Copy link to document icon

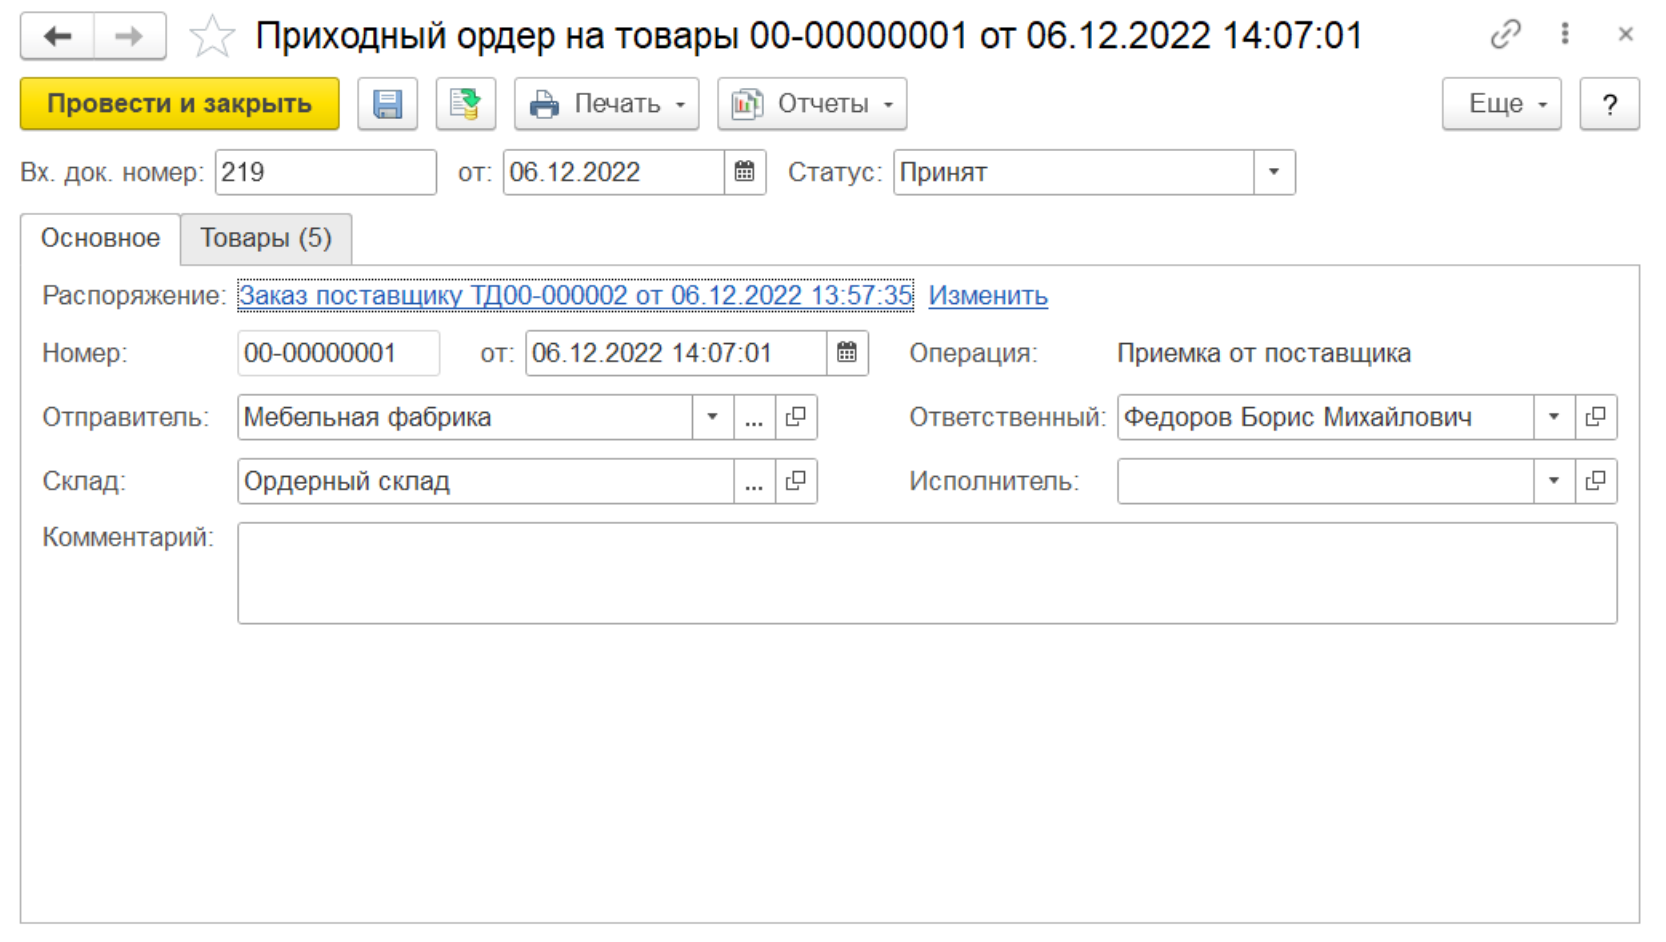click(x=1504, y=35)
